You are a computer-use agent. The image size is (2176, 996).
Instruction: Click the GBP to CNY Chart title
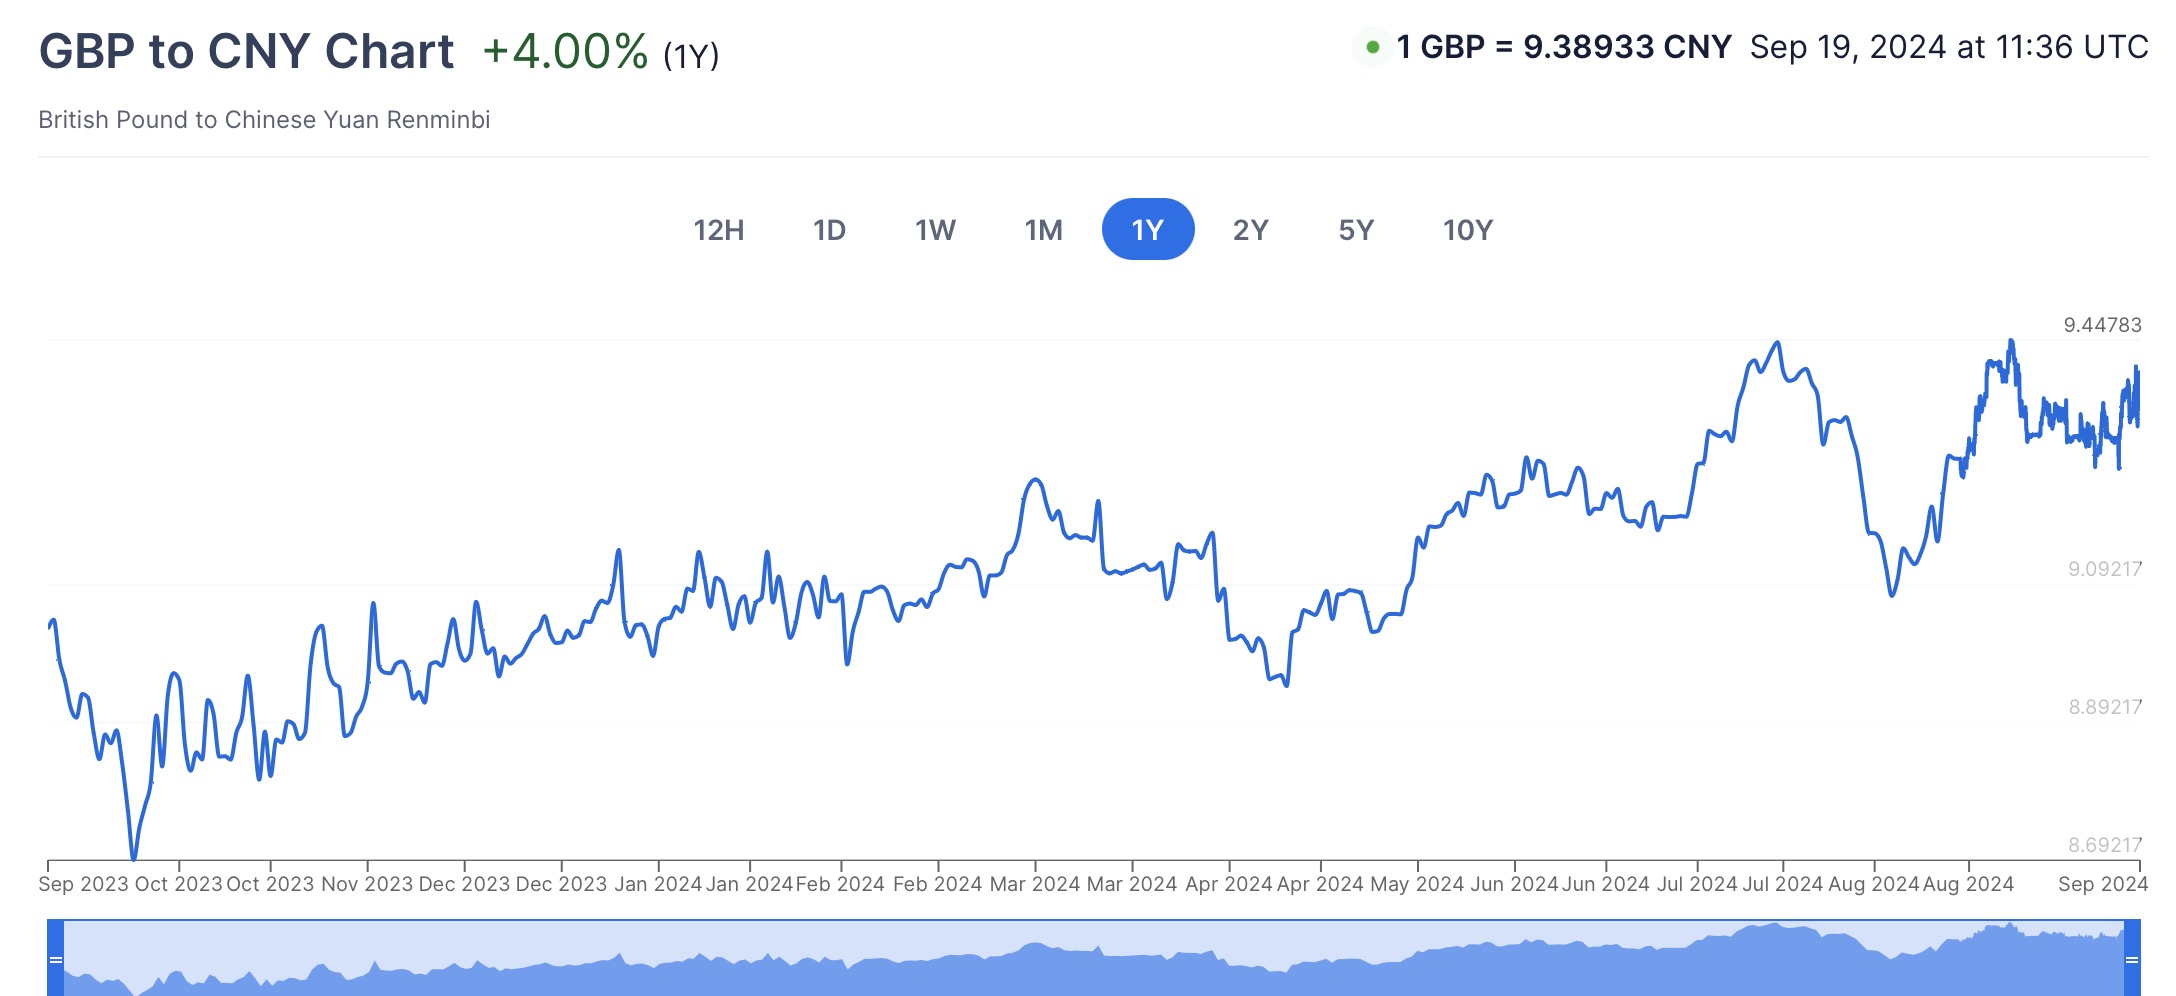coord(246,51)
